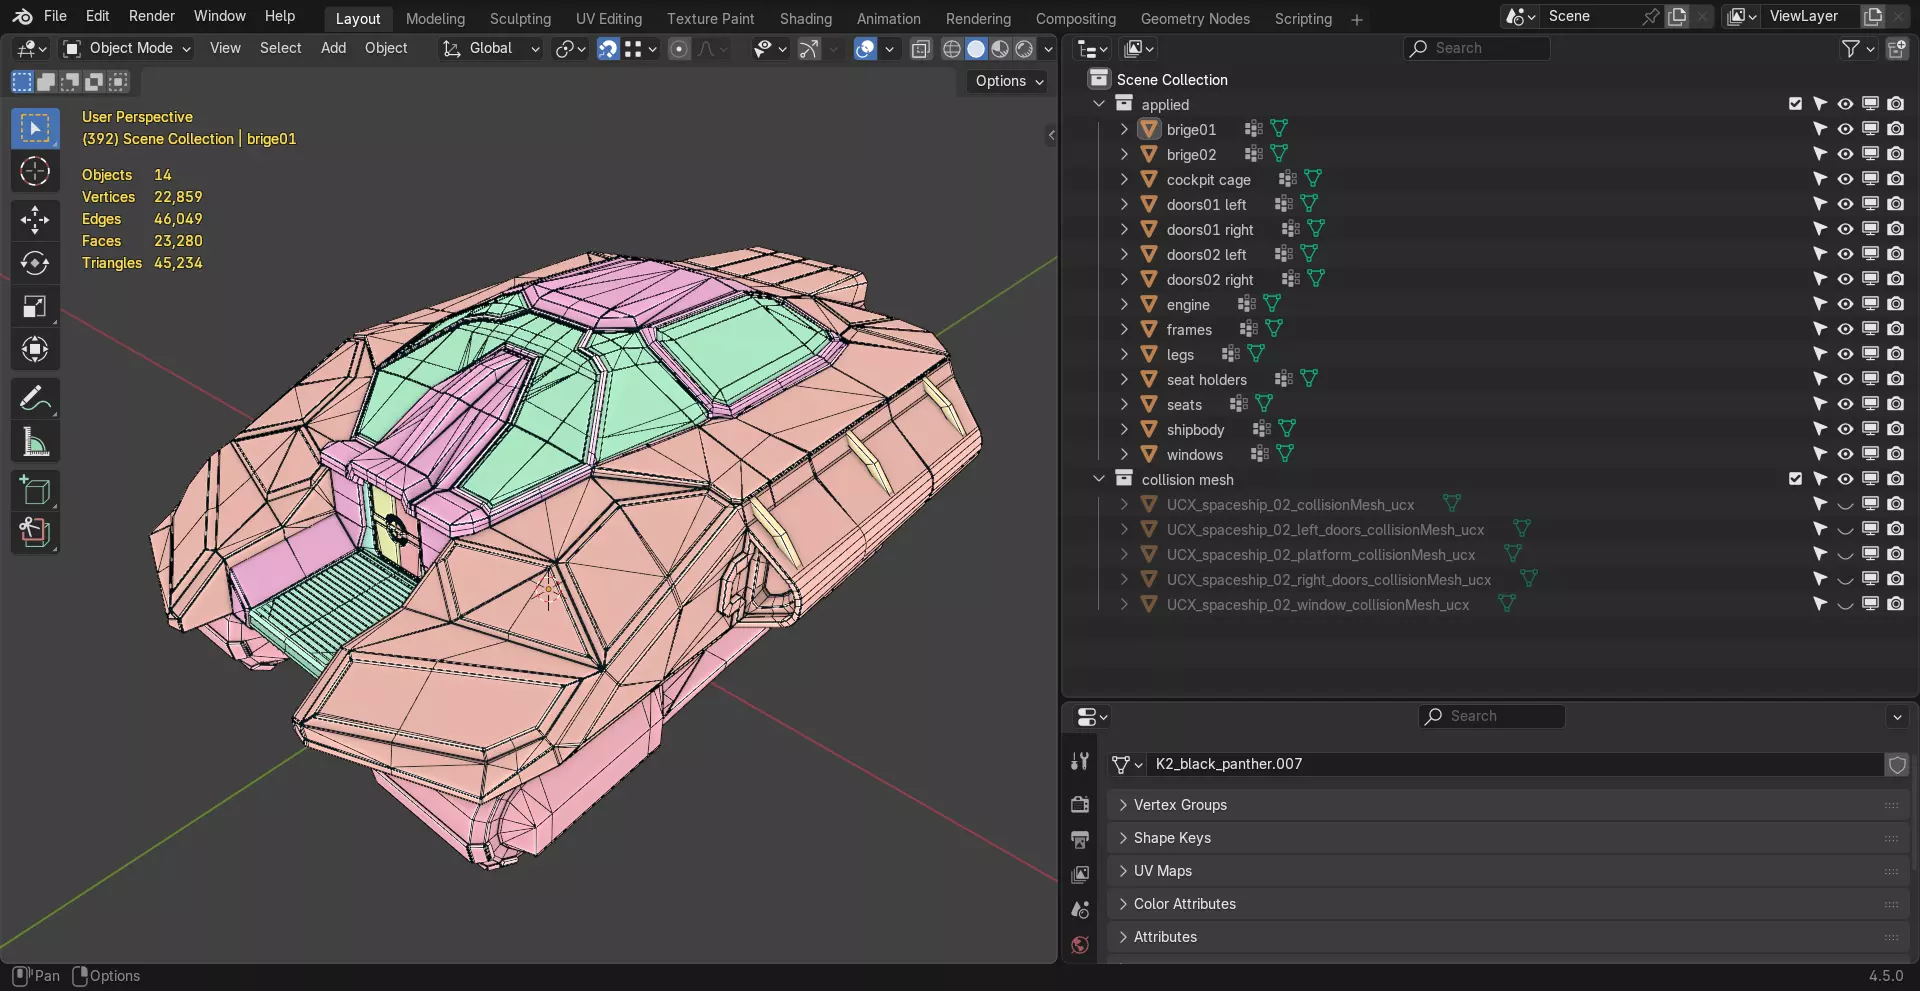Image resolution: width=1920 pixels, height=991 pixels.
Task: Click the new scene icon
Action: pyautogui.click(x=1678, y=16)
